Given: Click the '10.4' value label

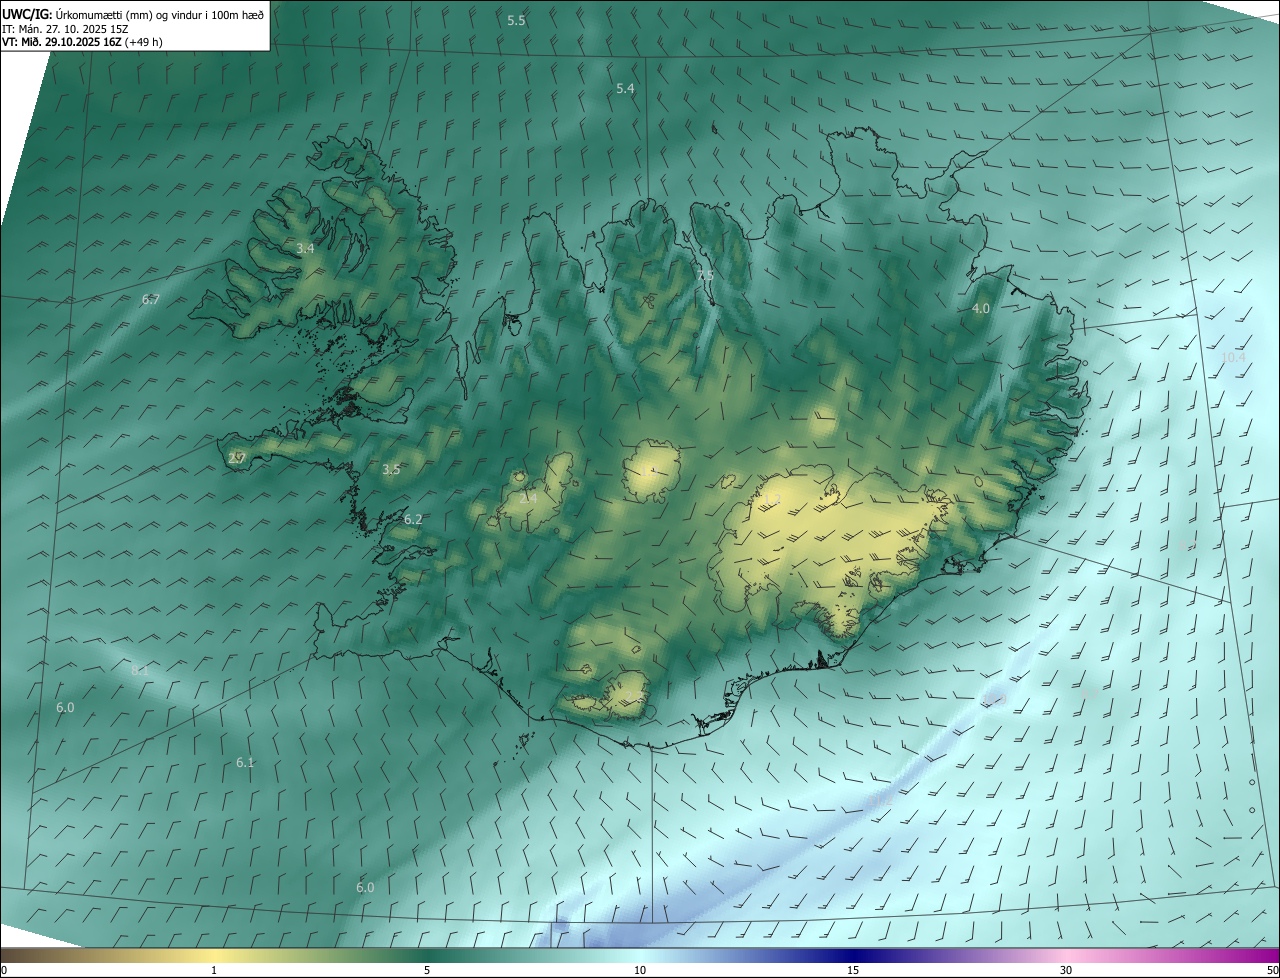Looking at the screenshot, I should click(x=1234, y=357).
